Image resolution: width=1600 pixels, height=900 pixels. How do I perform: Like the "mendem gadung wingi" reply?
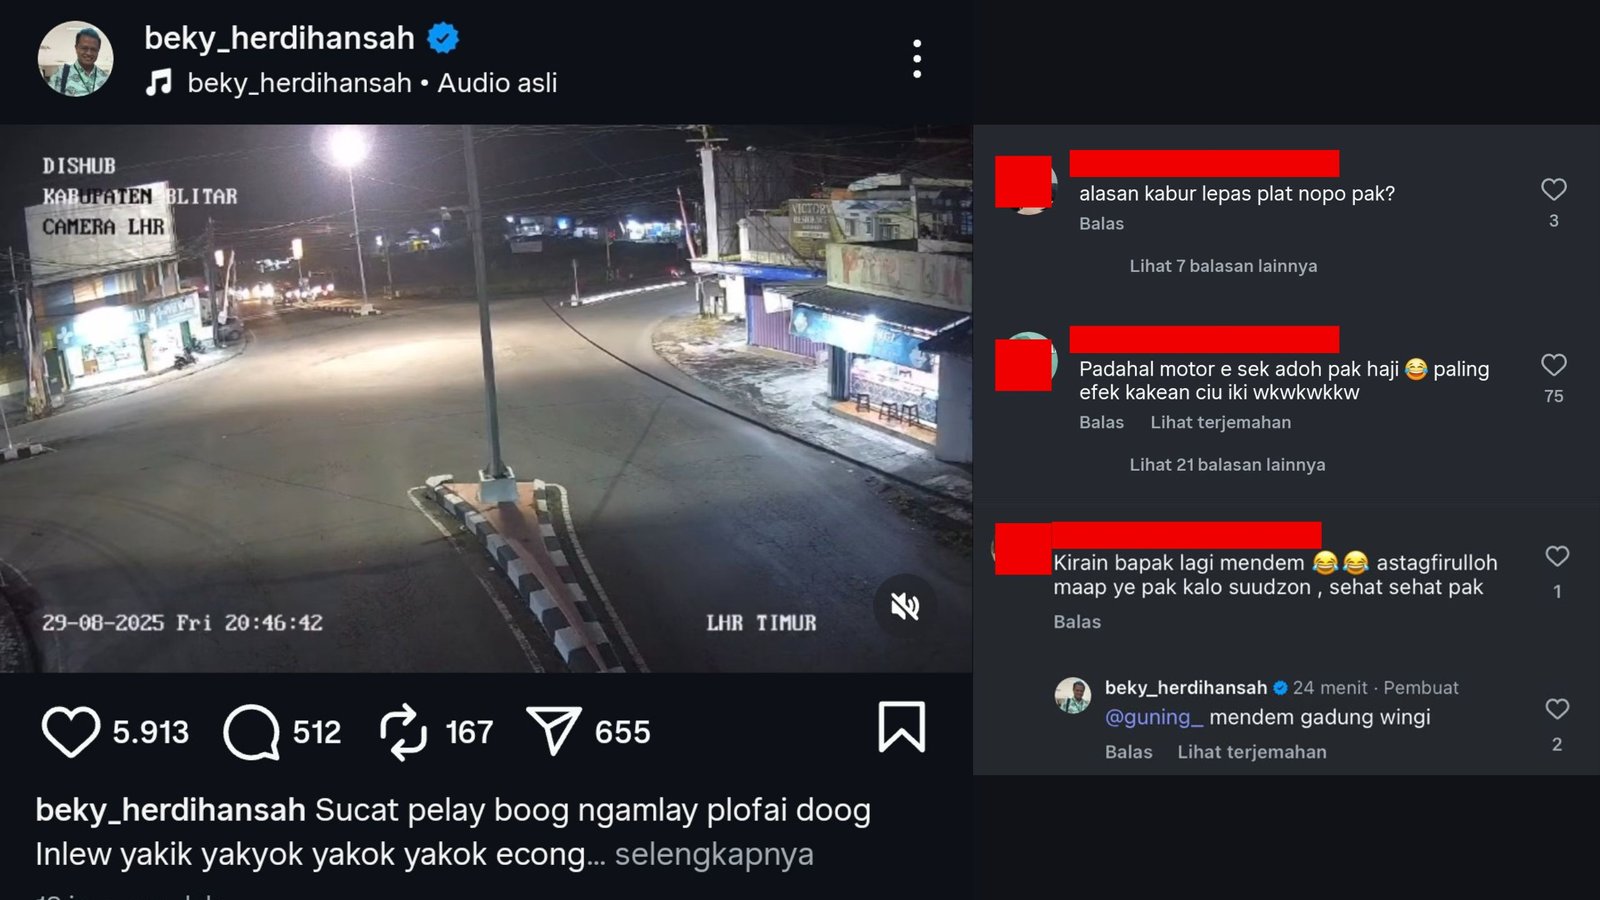1557,709
